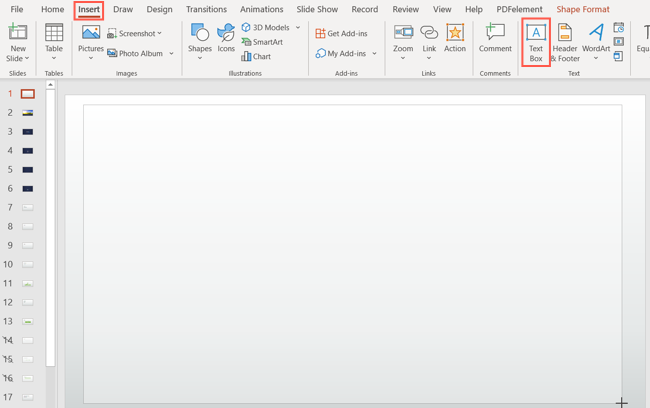Viewport: 650px width, 408px height.
Task: Switch to the Insert tab
Action: pos(89,10)
